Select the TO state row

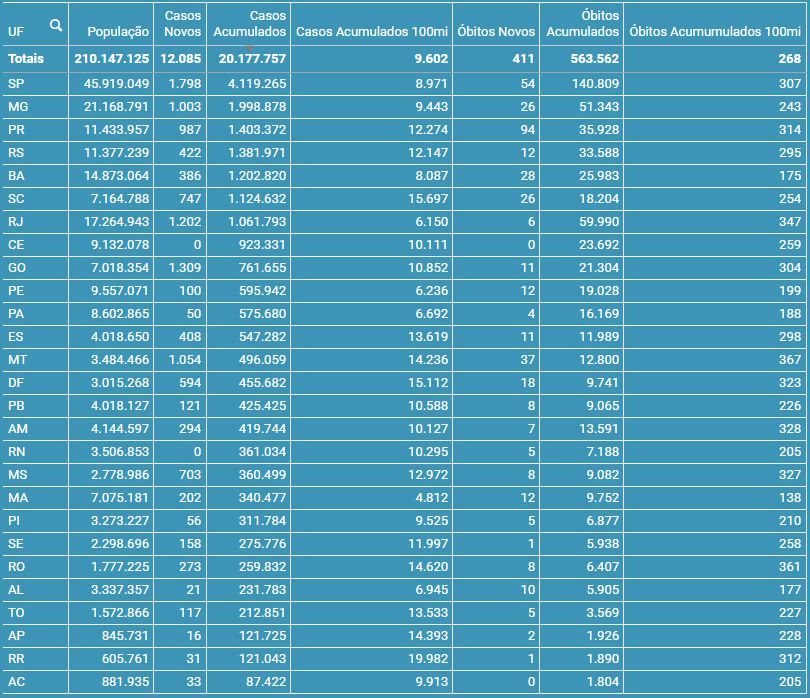16,613
